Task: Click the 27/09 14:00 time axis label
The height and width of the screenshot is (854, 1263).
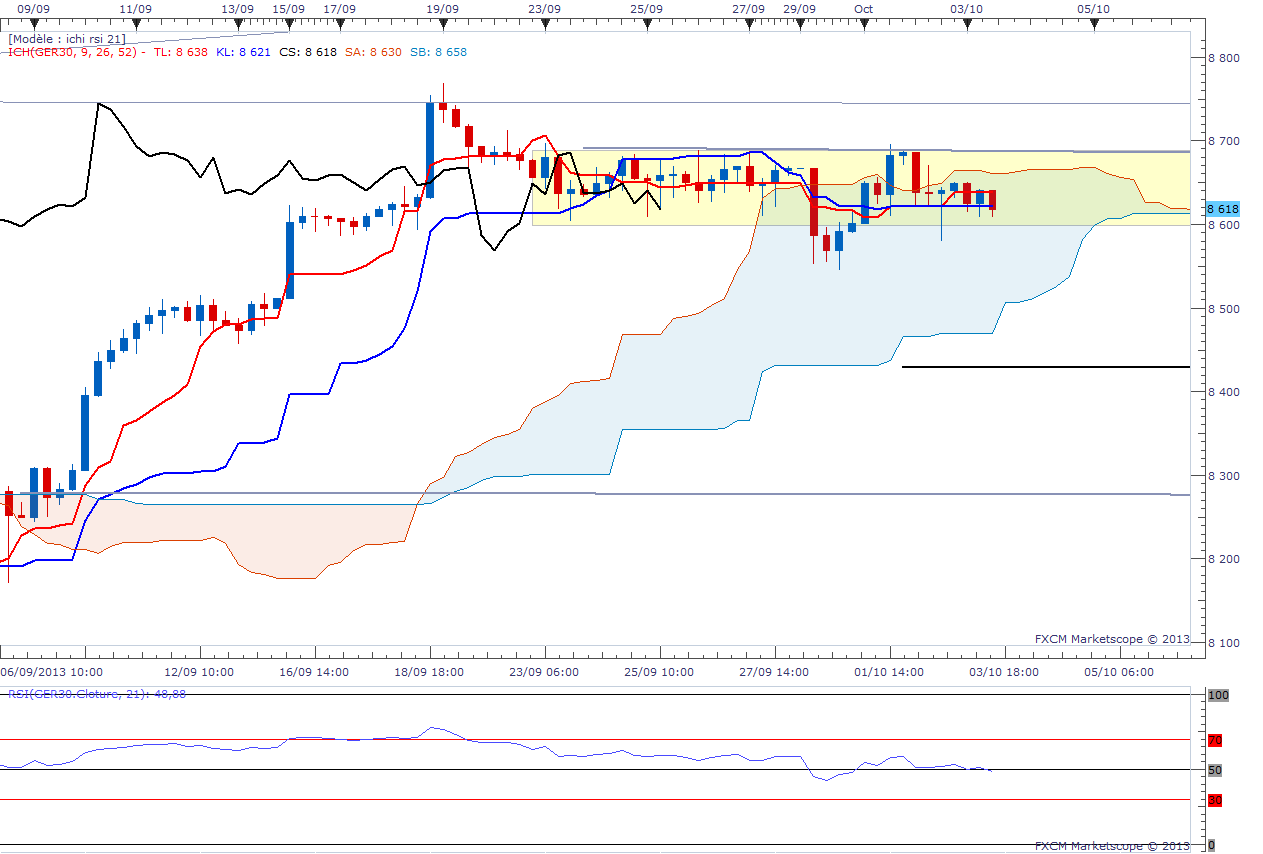Action: click(x=773, y=672)
